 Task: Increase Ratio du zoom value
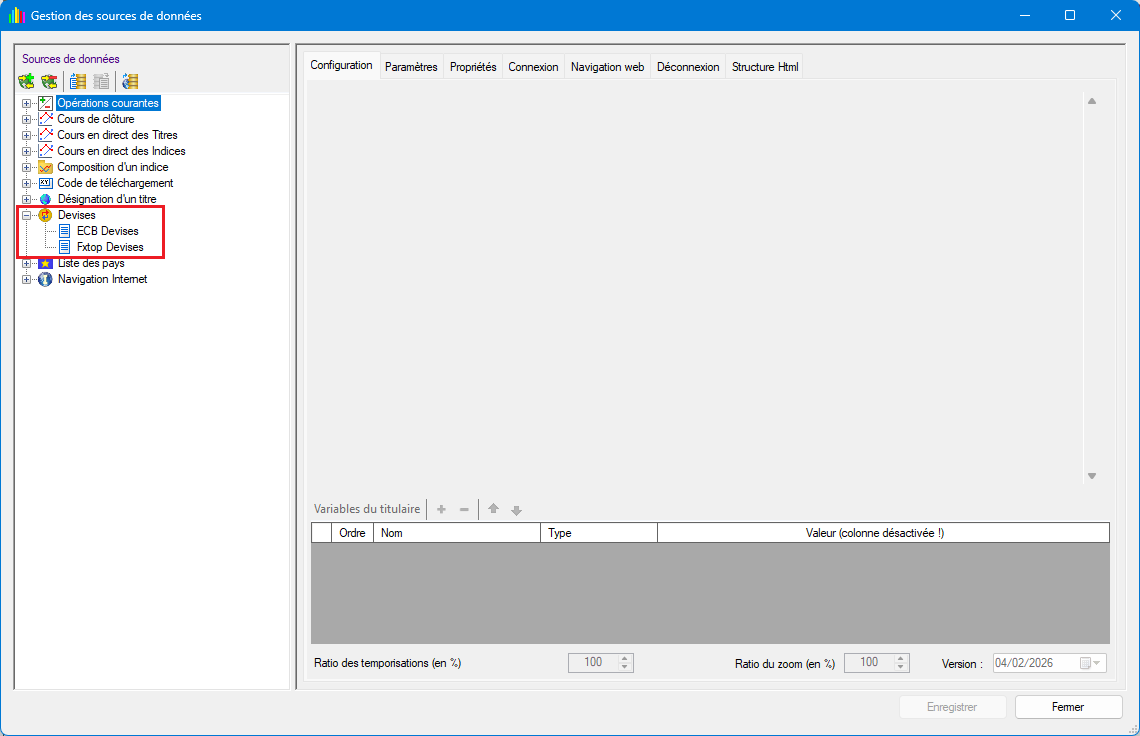click(x=901, y=659)
